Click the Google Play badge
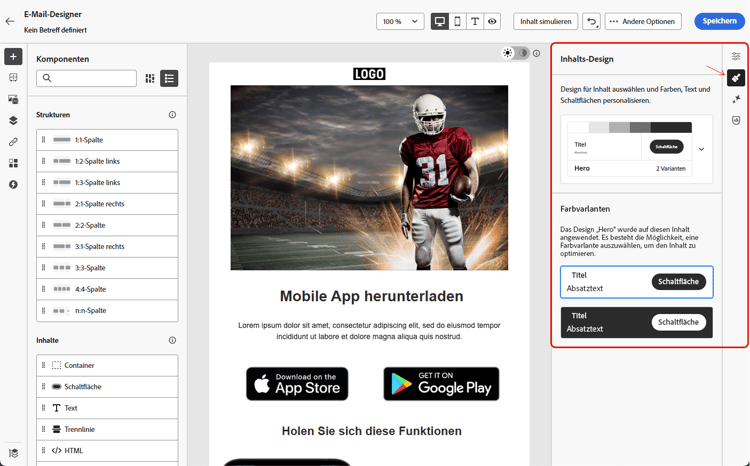The width and height of the screenshot is (750, 466). point(441,384)
